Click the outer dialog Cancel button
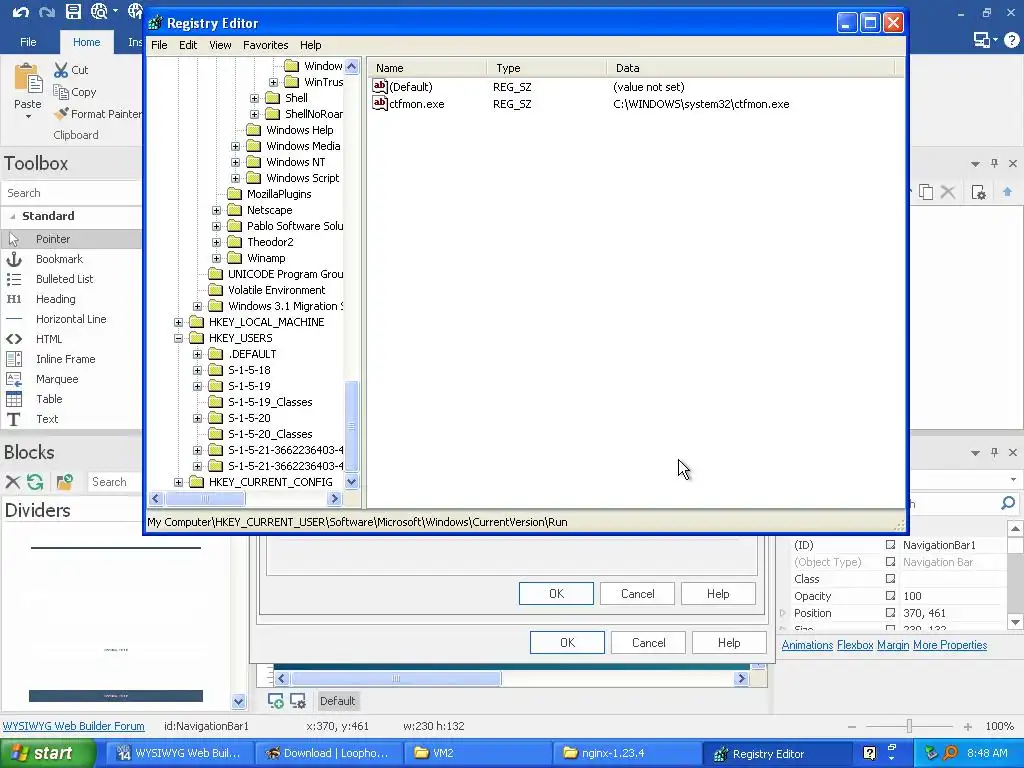This screenshot has height=768, width=1024. 648,643
